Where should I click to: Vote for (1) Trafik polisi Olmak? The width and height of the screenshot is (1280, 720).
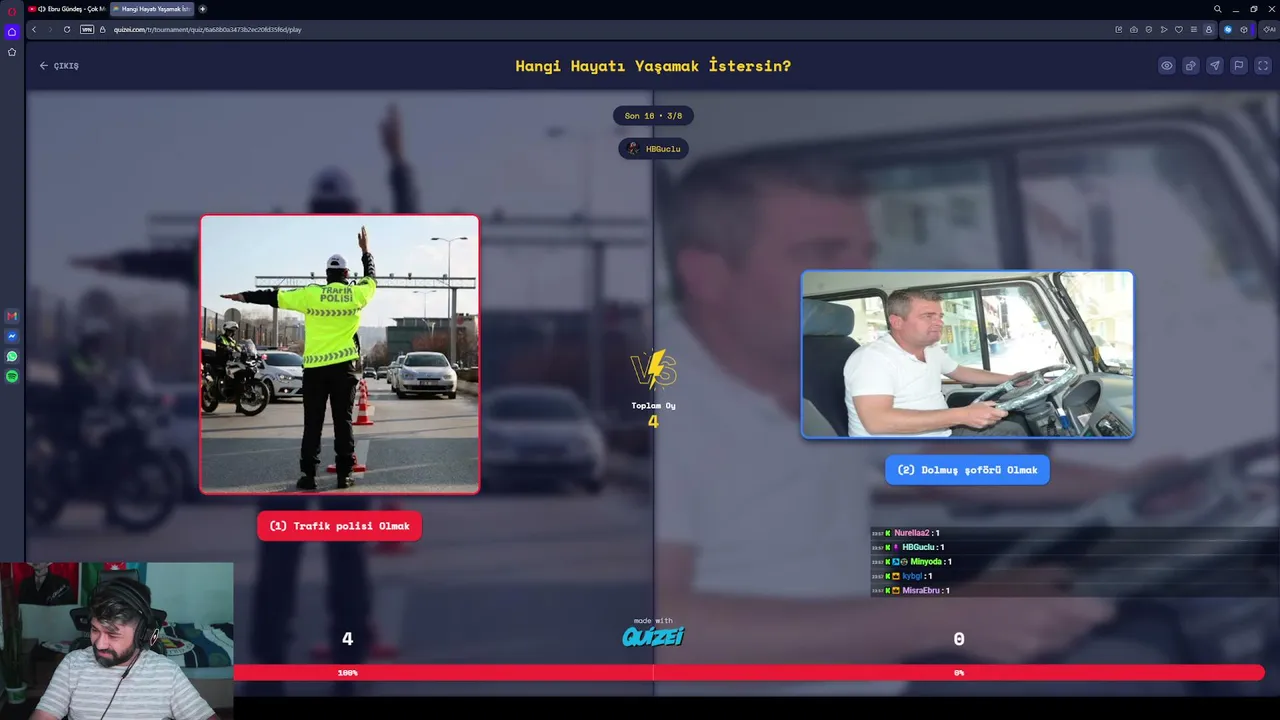click(x=339, y=526)
